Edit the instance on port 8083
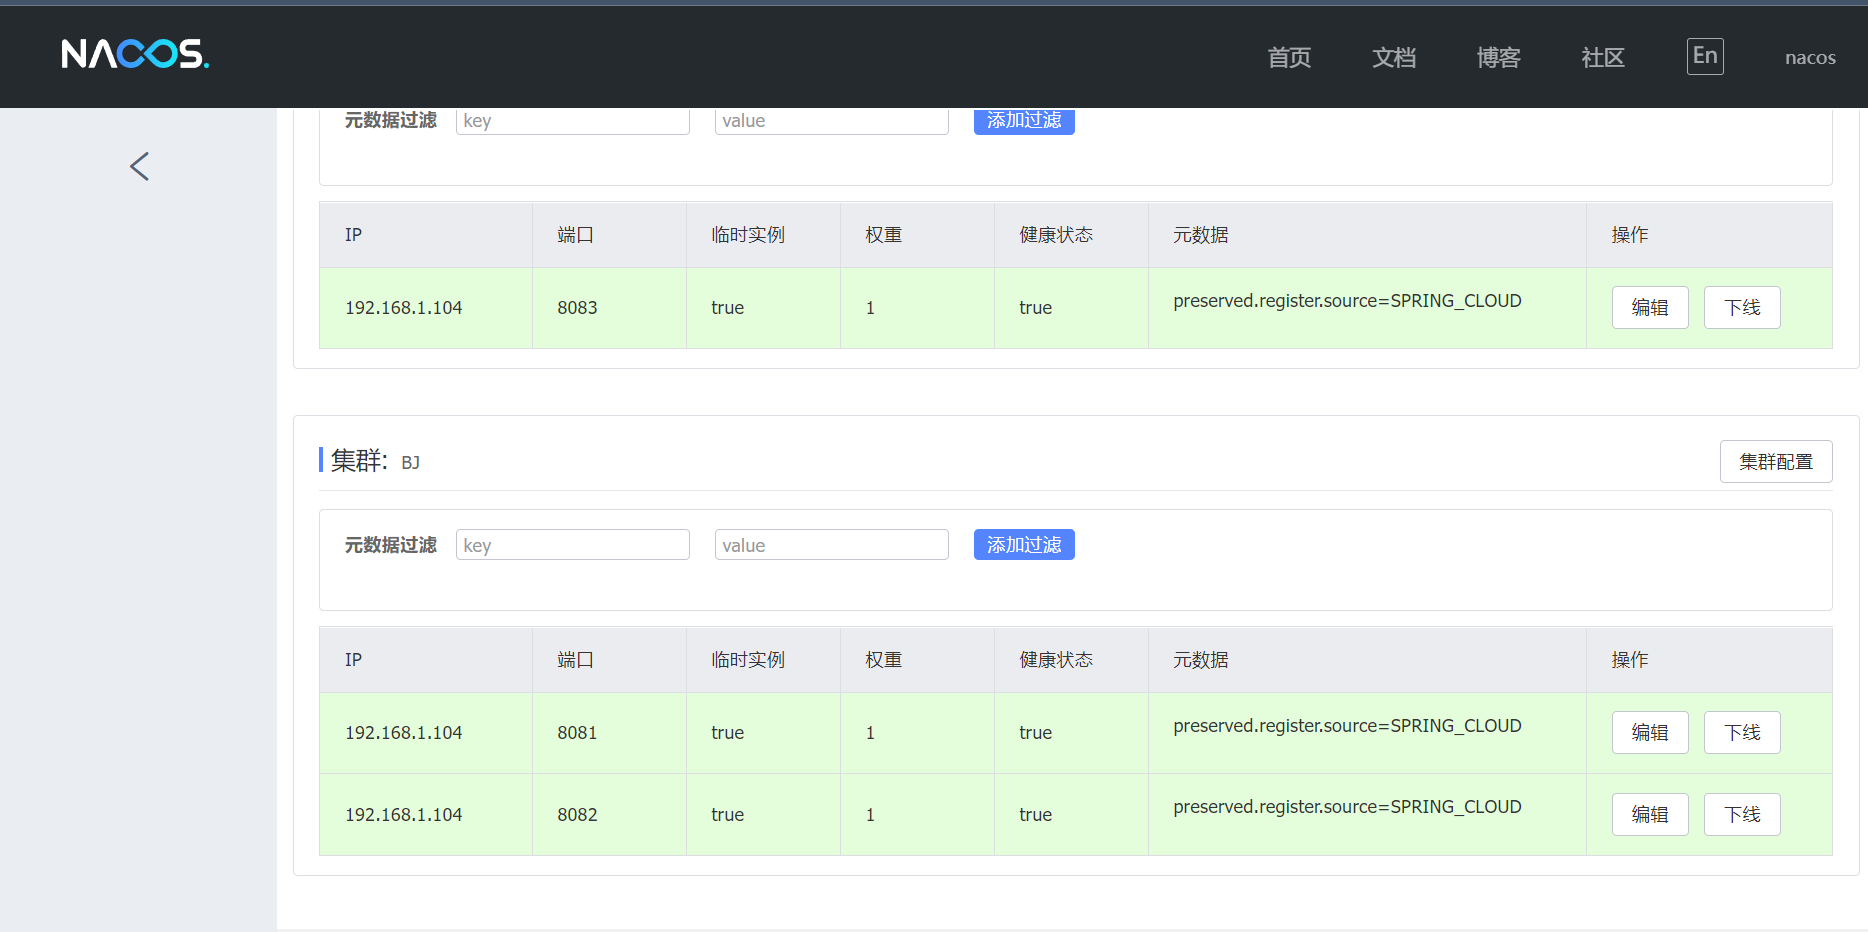The height and width of the screenshot is (932, 1868). tap(1649, 308)
